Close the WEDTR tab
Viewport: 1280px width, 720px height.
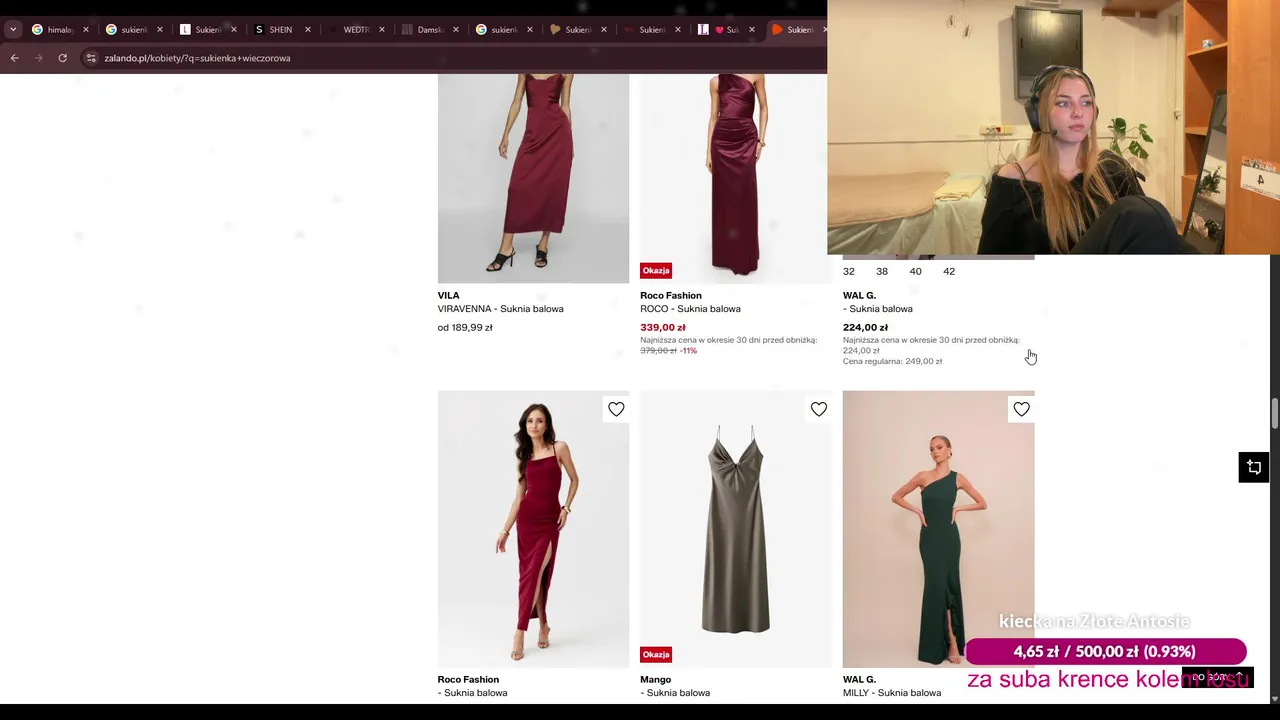coord(381,30)
